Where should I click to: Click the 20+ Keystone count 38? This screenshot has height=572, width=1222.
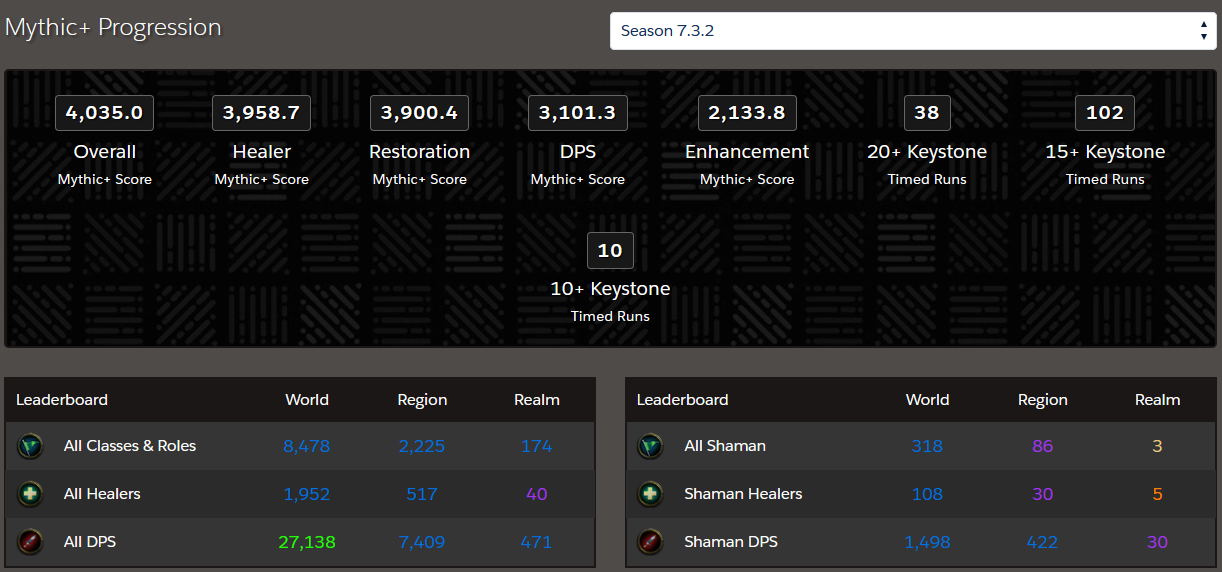pos(927,113)
